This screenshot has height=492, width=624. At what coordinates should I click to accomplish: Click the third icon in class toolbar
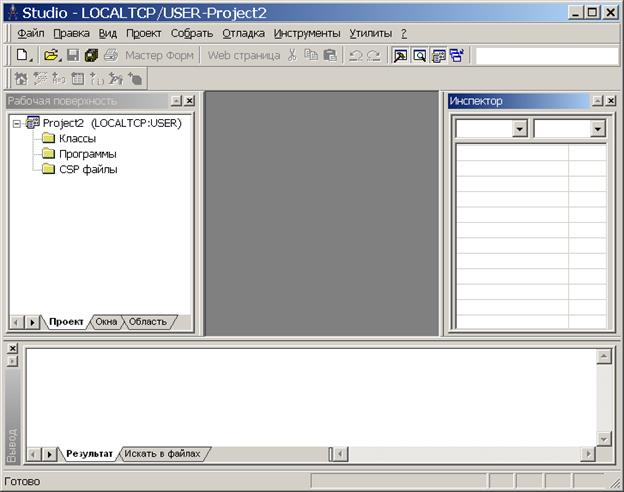58,79
